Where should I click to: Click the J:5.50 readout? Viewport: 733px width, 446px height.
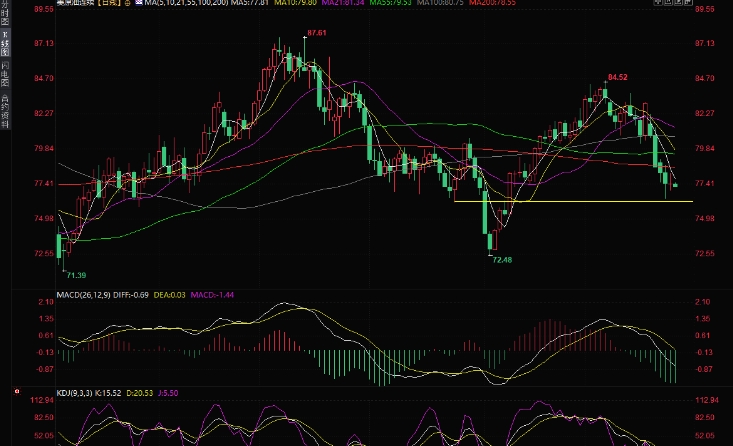point(168,393)
